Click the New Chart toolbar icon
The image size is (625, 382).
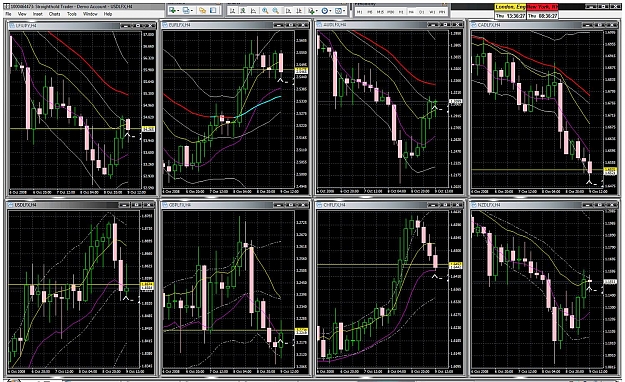(172, 10)
